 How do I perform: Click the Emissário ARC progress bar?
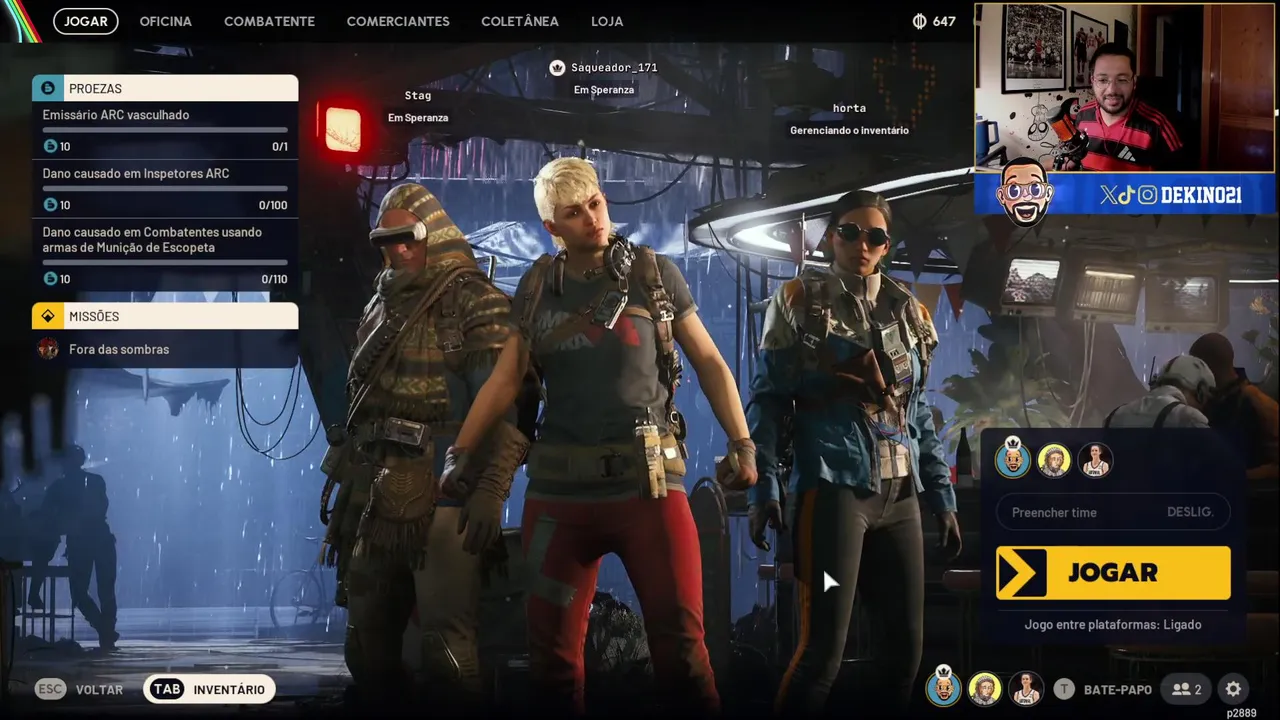pos(165,130)
